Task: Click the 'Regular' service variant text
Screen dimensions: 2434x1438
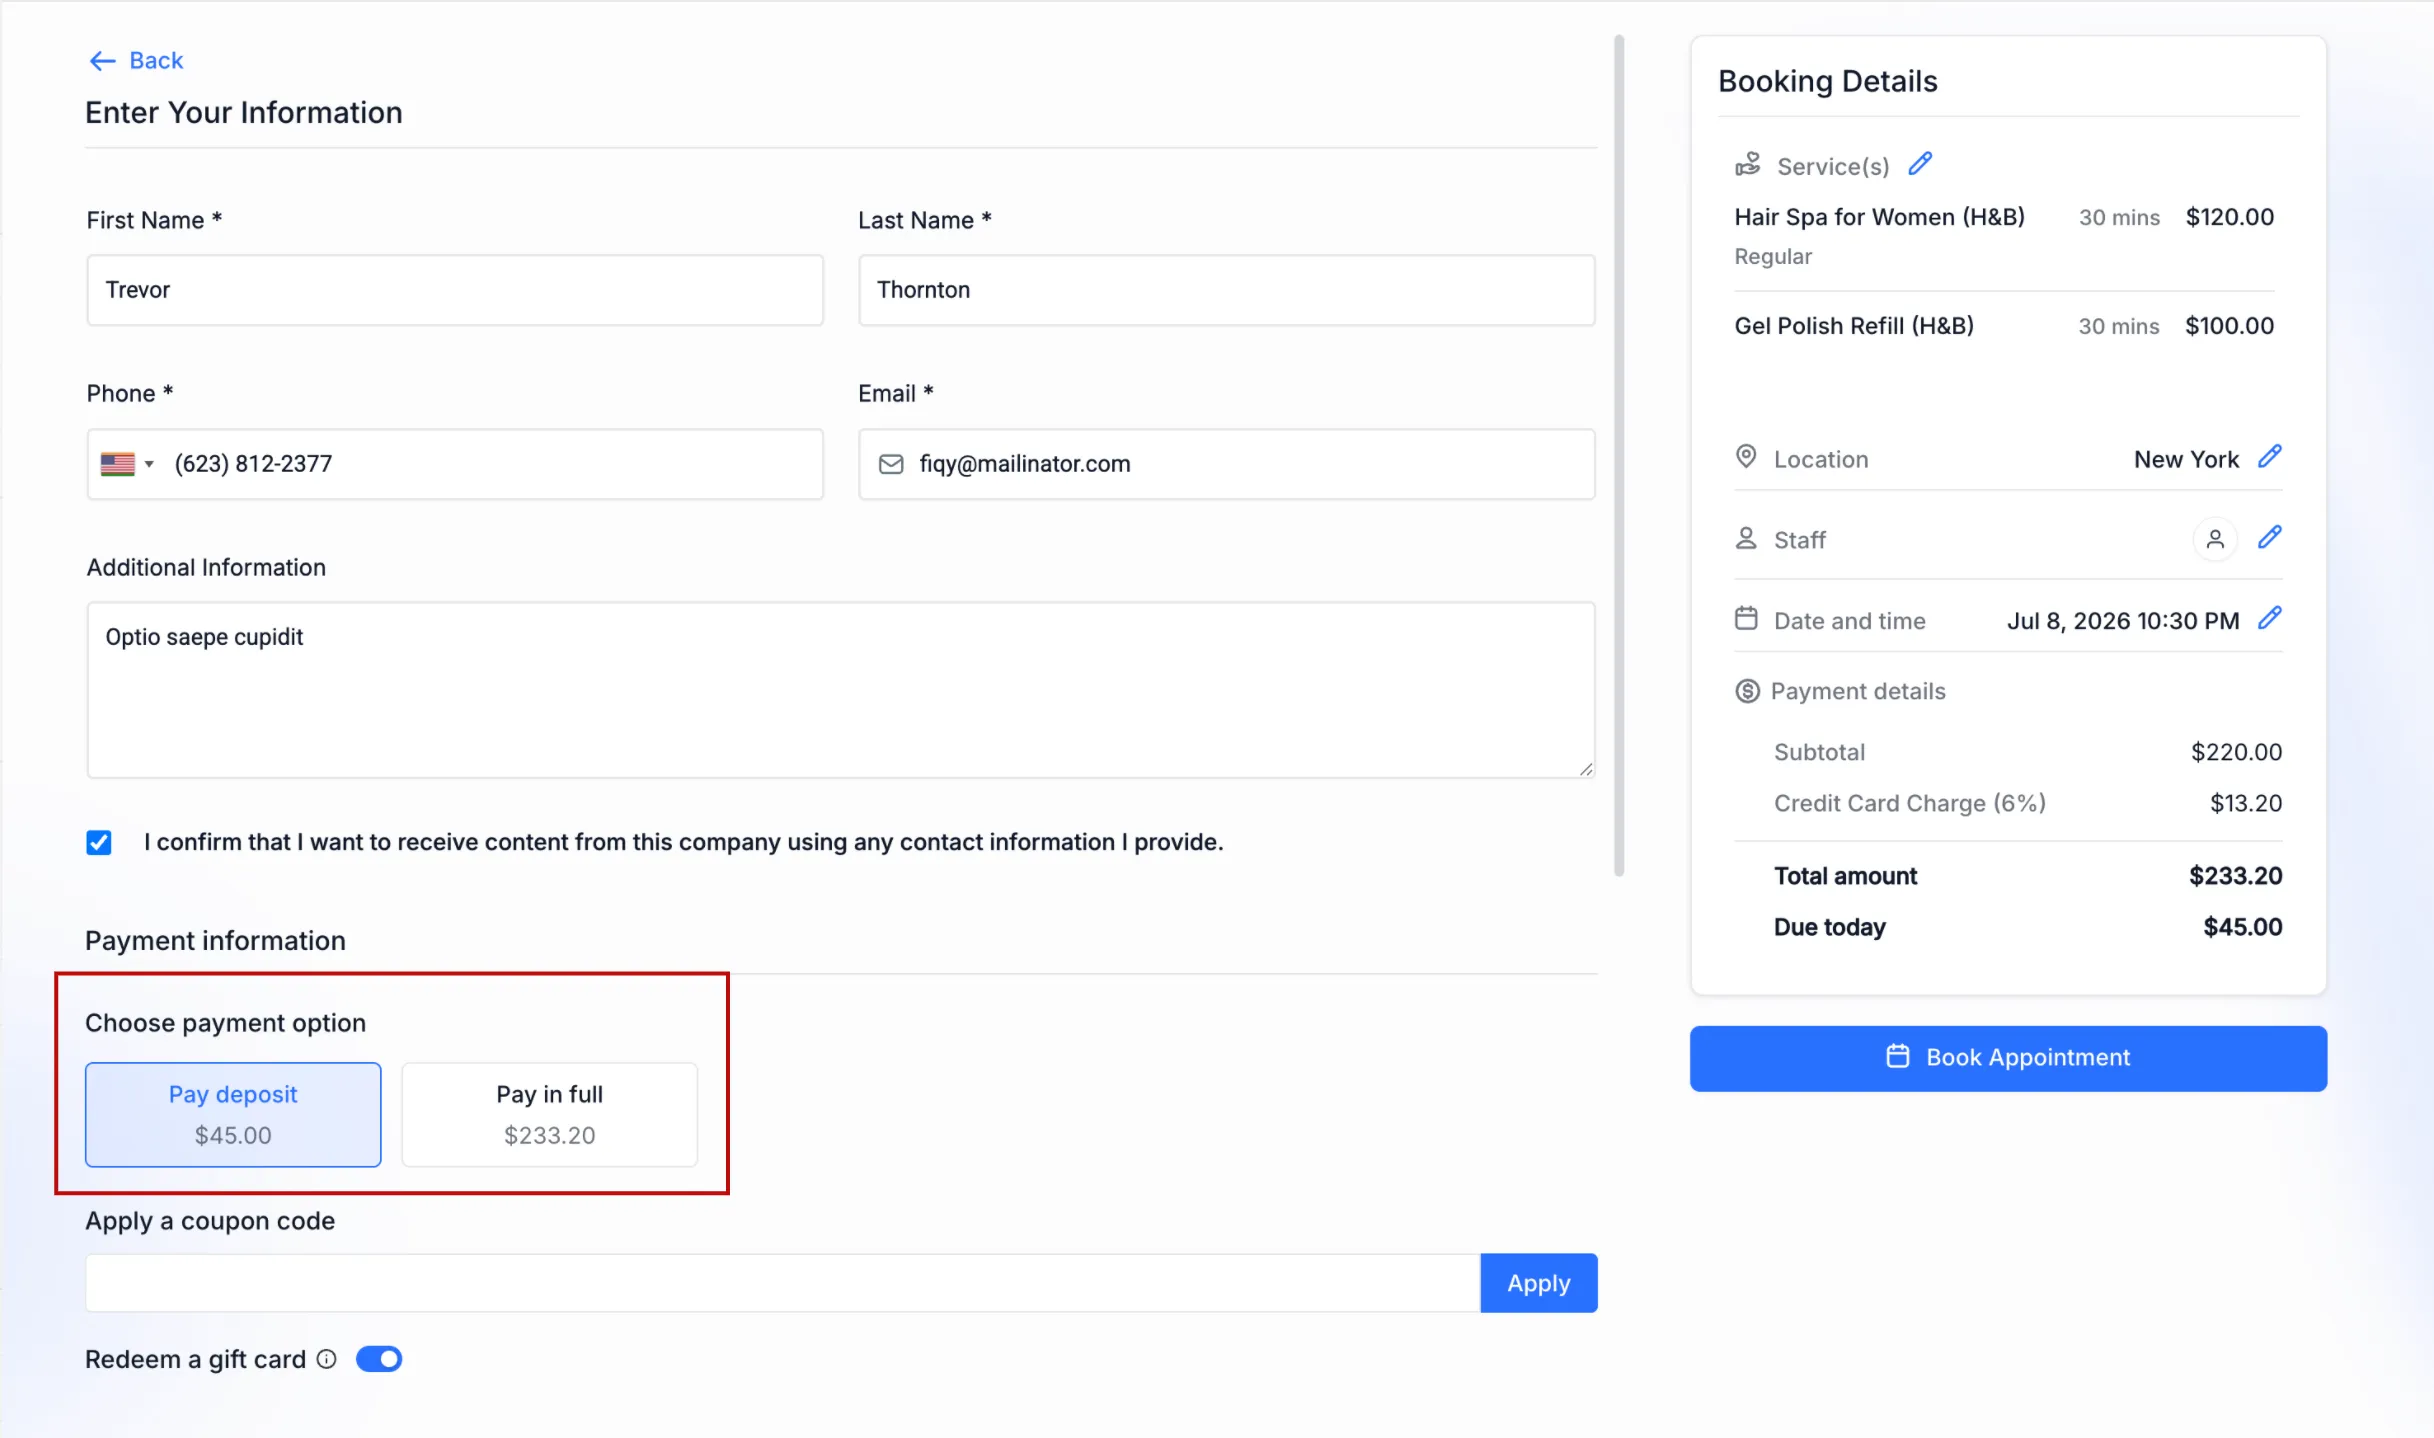Action: (1773, 257)
